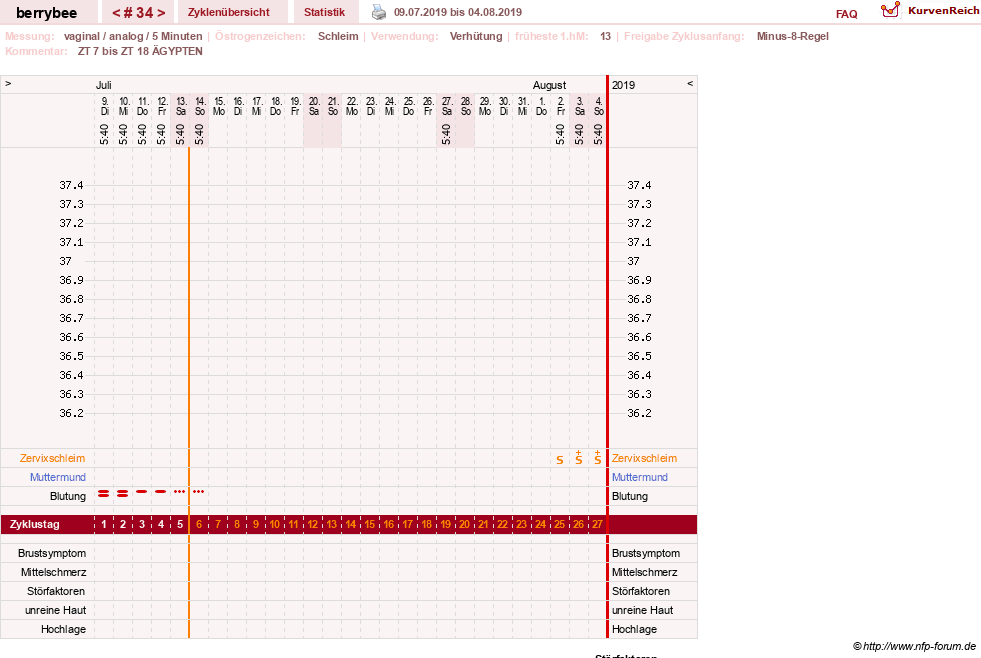Click the Zyklustag header label
The height and width of the screenshot is (658, 981).
[x=34, y=524]
